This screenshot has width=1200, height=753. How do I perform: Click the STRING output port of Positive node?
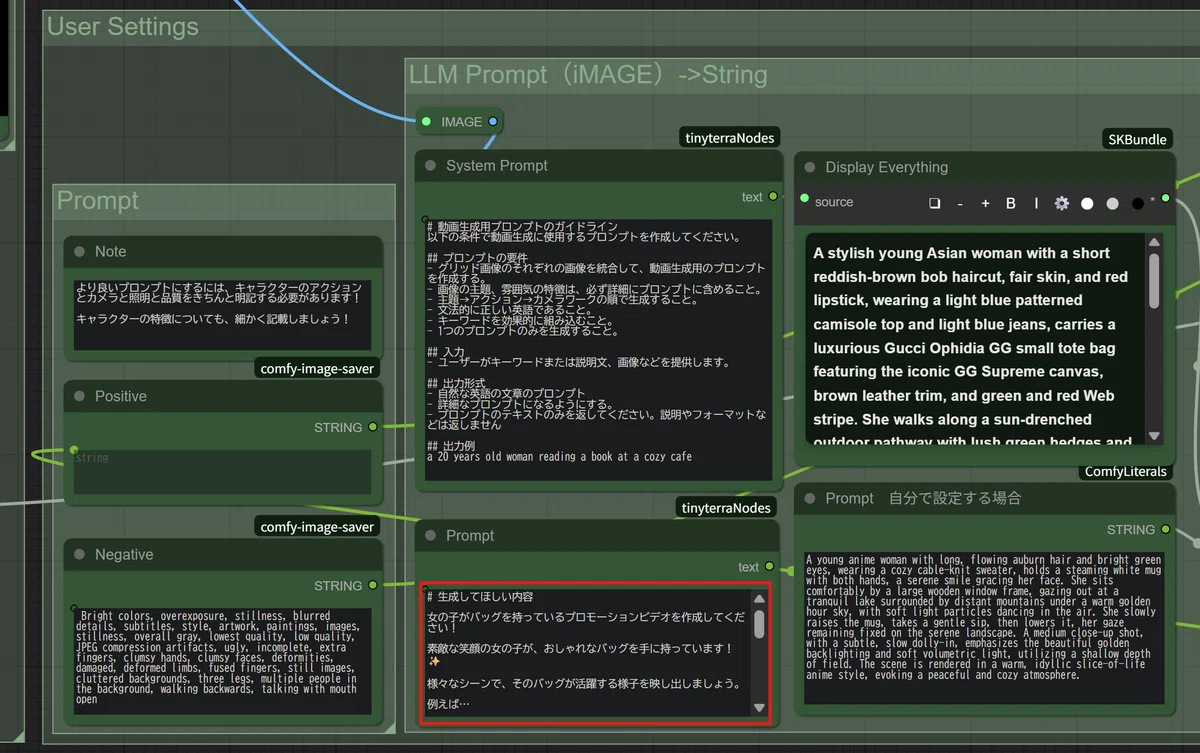373,427
